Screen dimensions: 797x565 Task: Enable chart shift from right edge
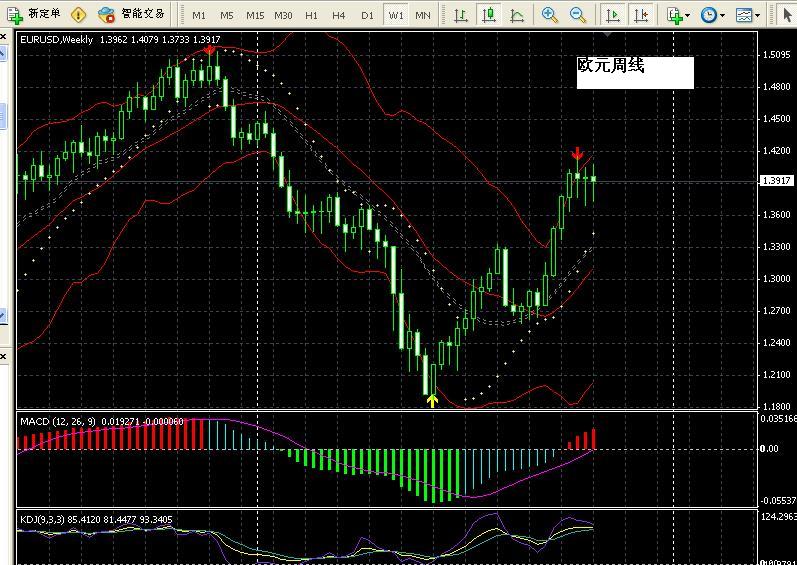pos(639,15)
